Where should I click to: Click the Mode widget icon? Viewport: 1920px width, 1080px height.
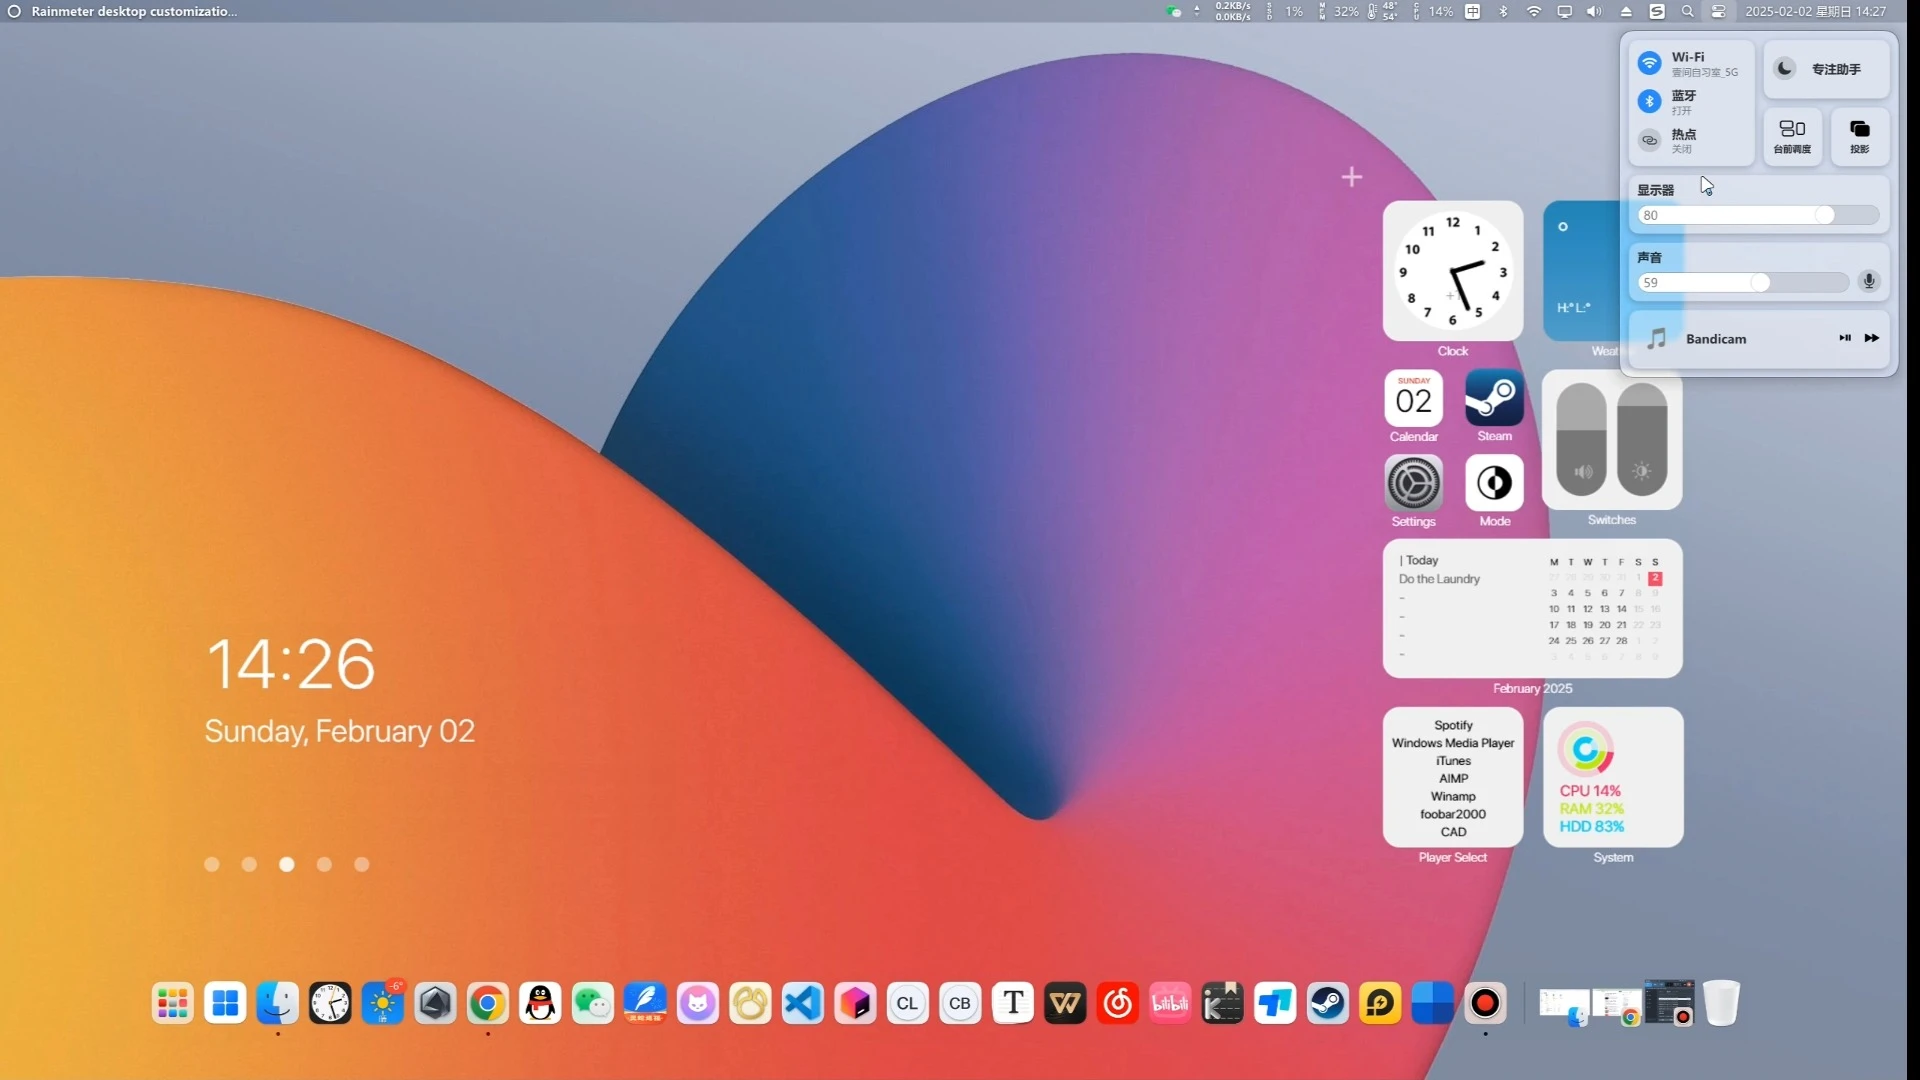click(1494, 483)
